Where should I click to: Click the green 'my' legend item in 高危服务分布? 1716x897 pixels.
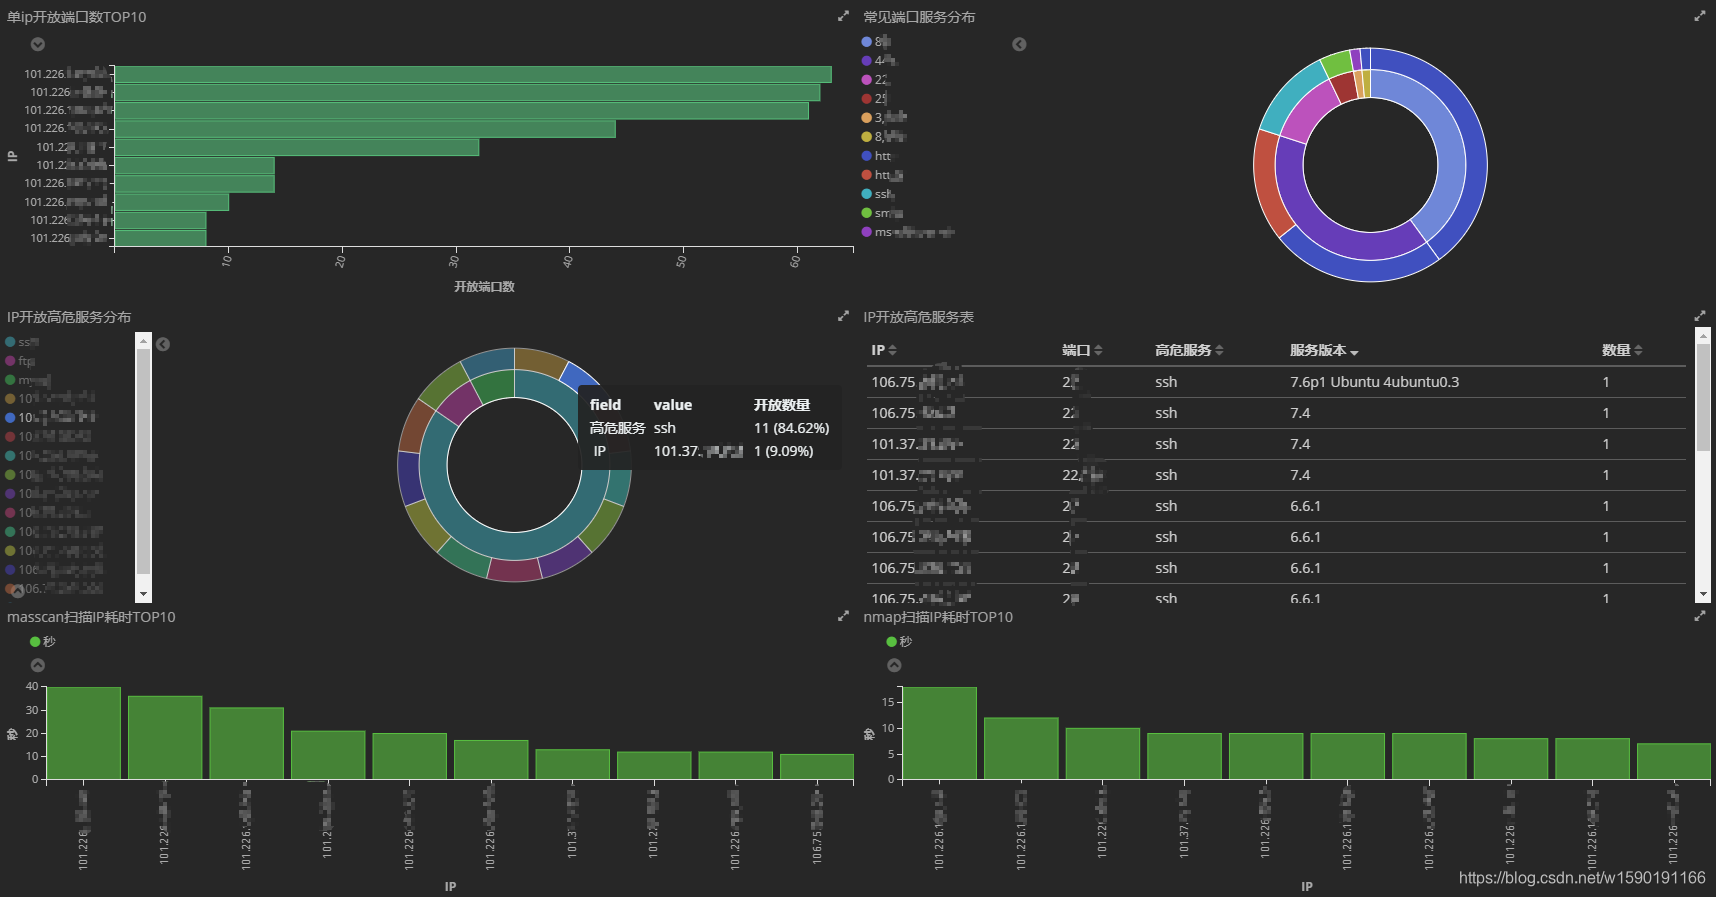pos(28,380)
